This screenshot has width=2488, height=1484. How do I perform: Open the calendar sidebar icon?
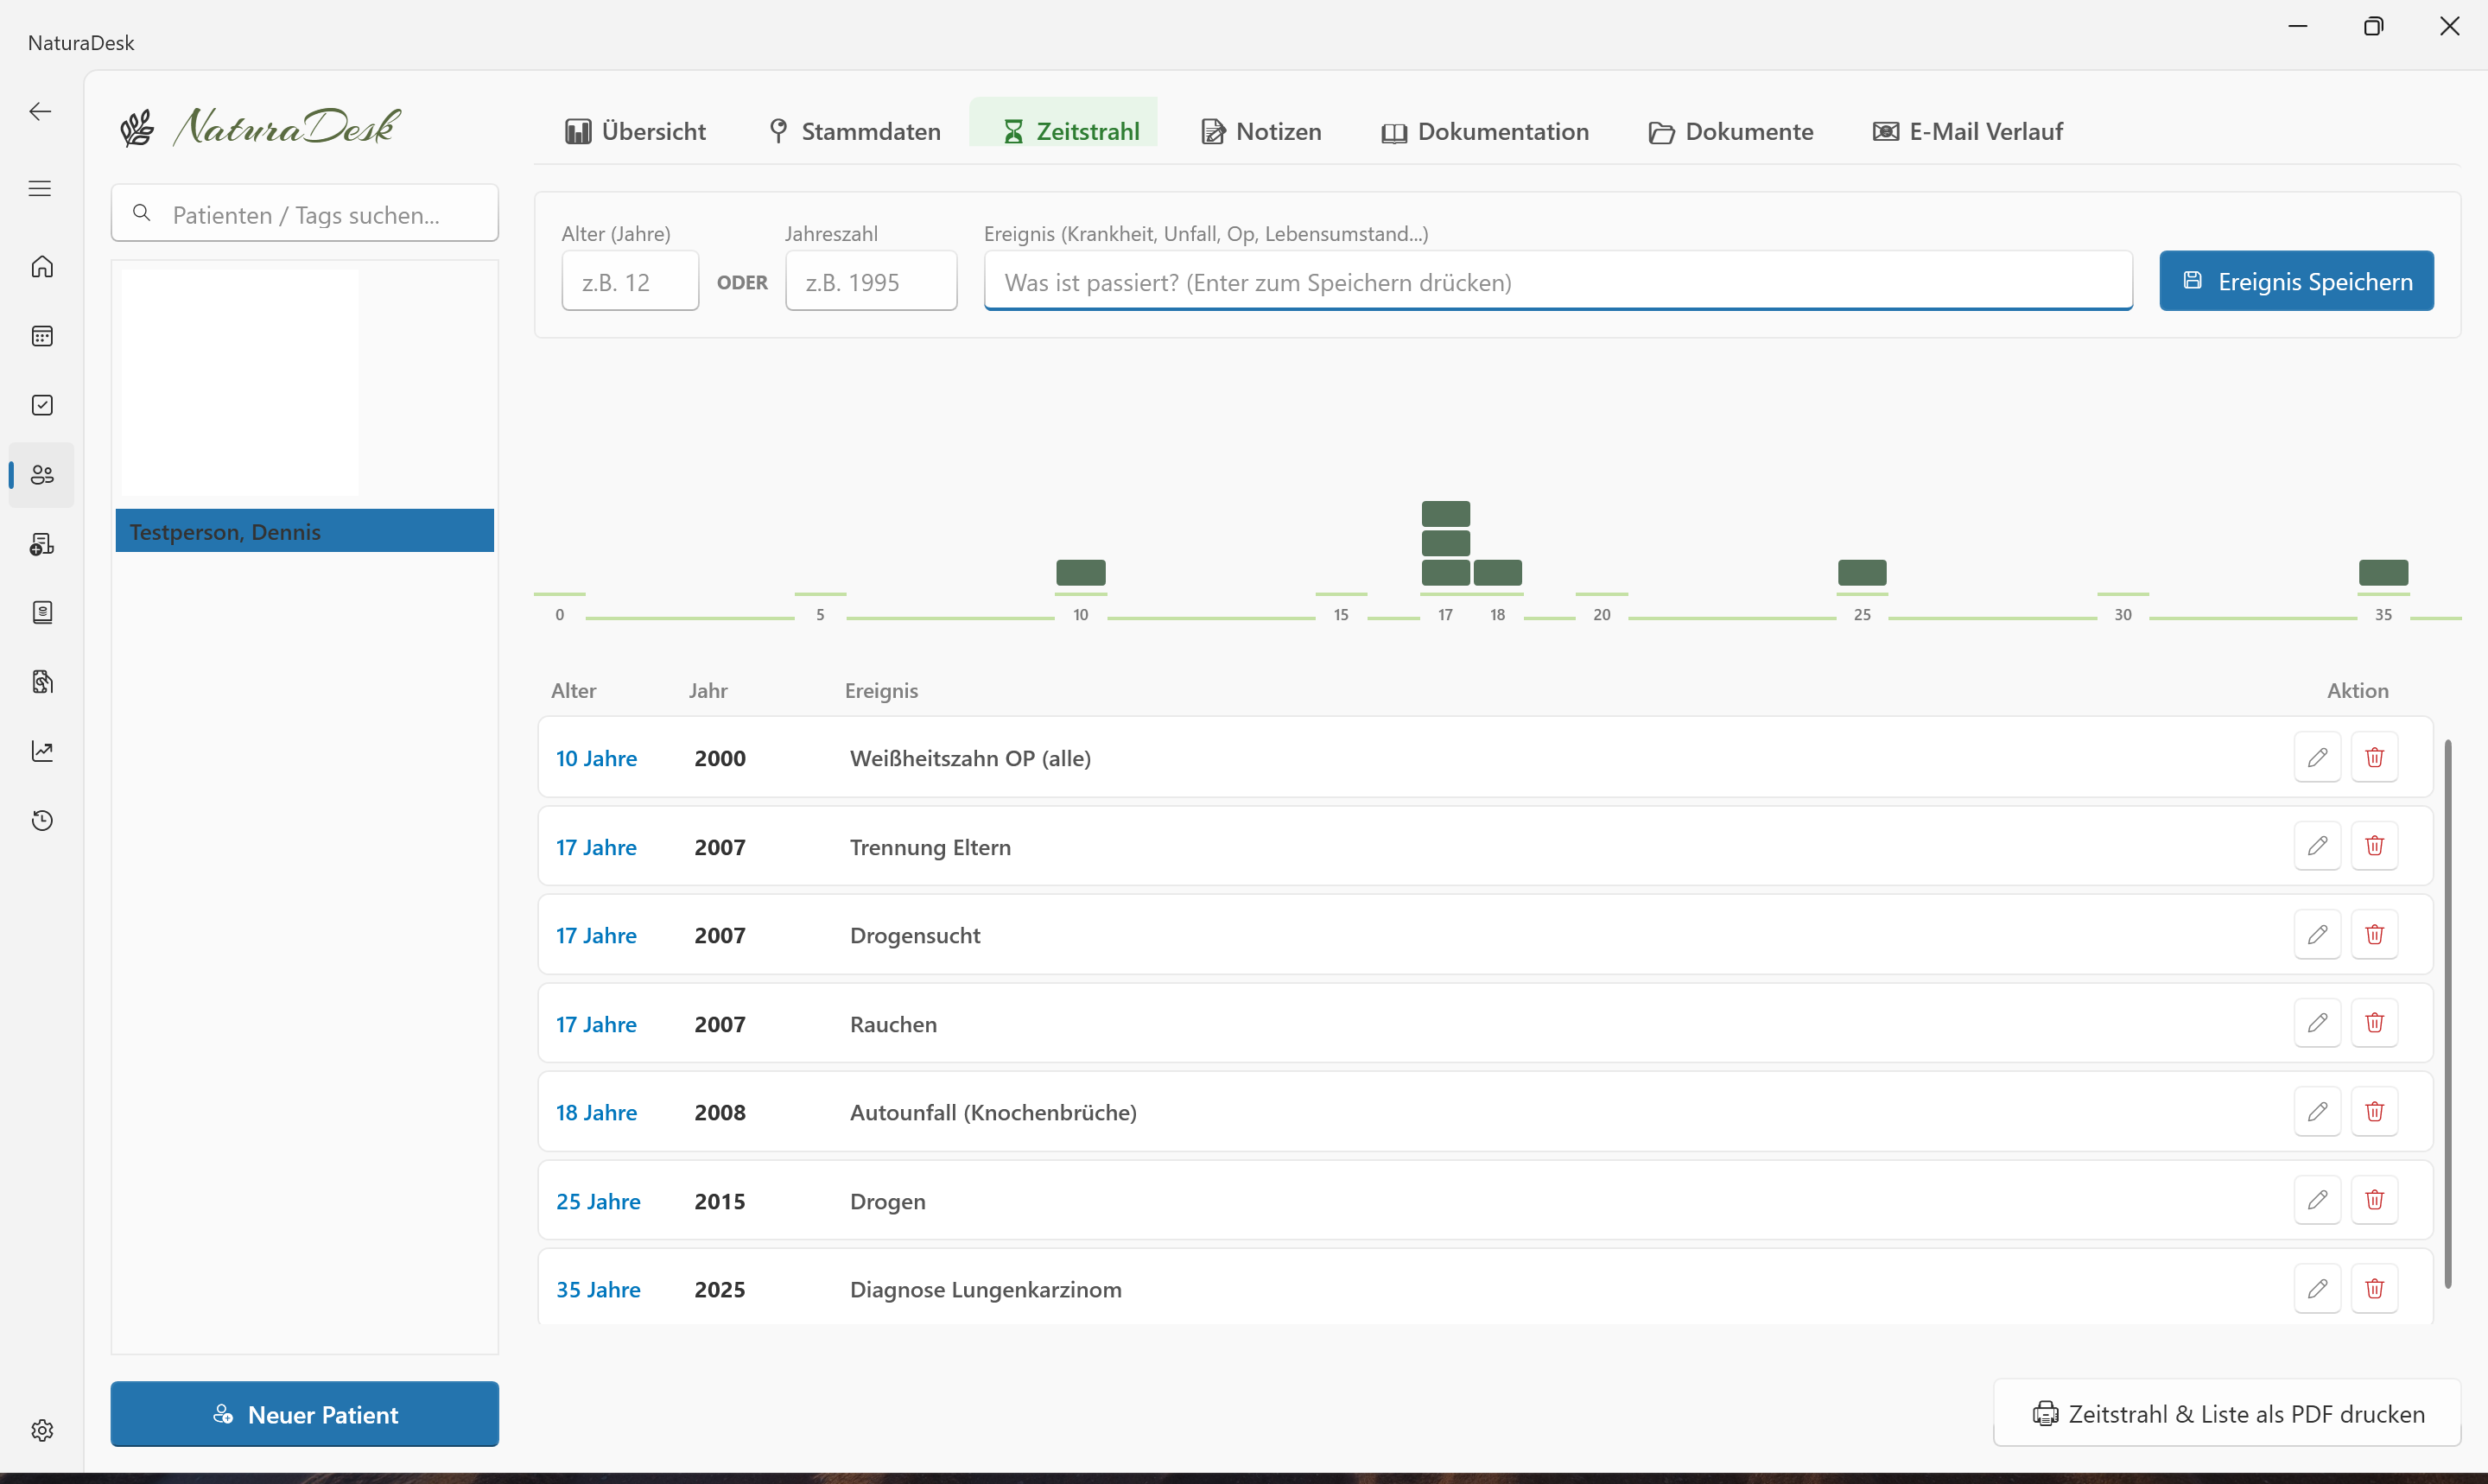pos(42,336)
